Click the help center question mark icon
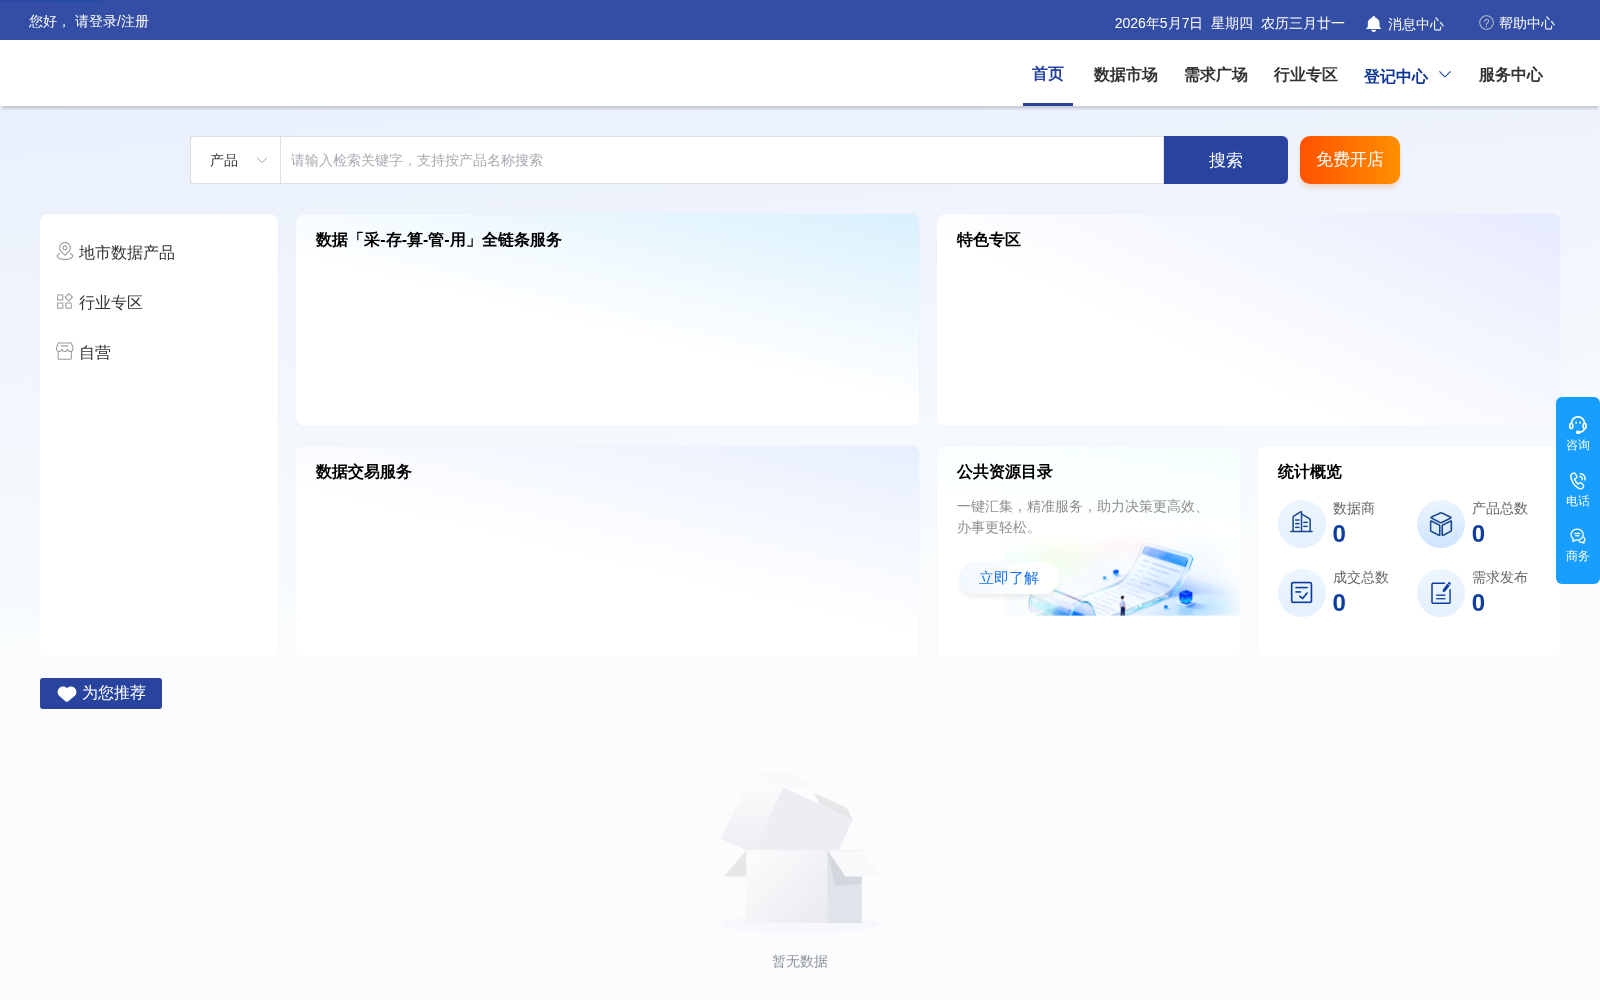Screen dimensions: 1600x1000 pos(1486,22)
